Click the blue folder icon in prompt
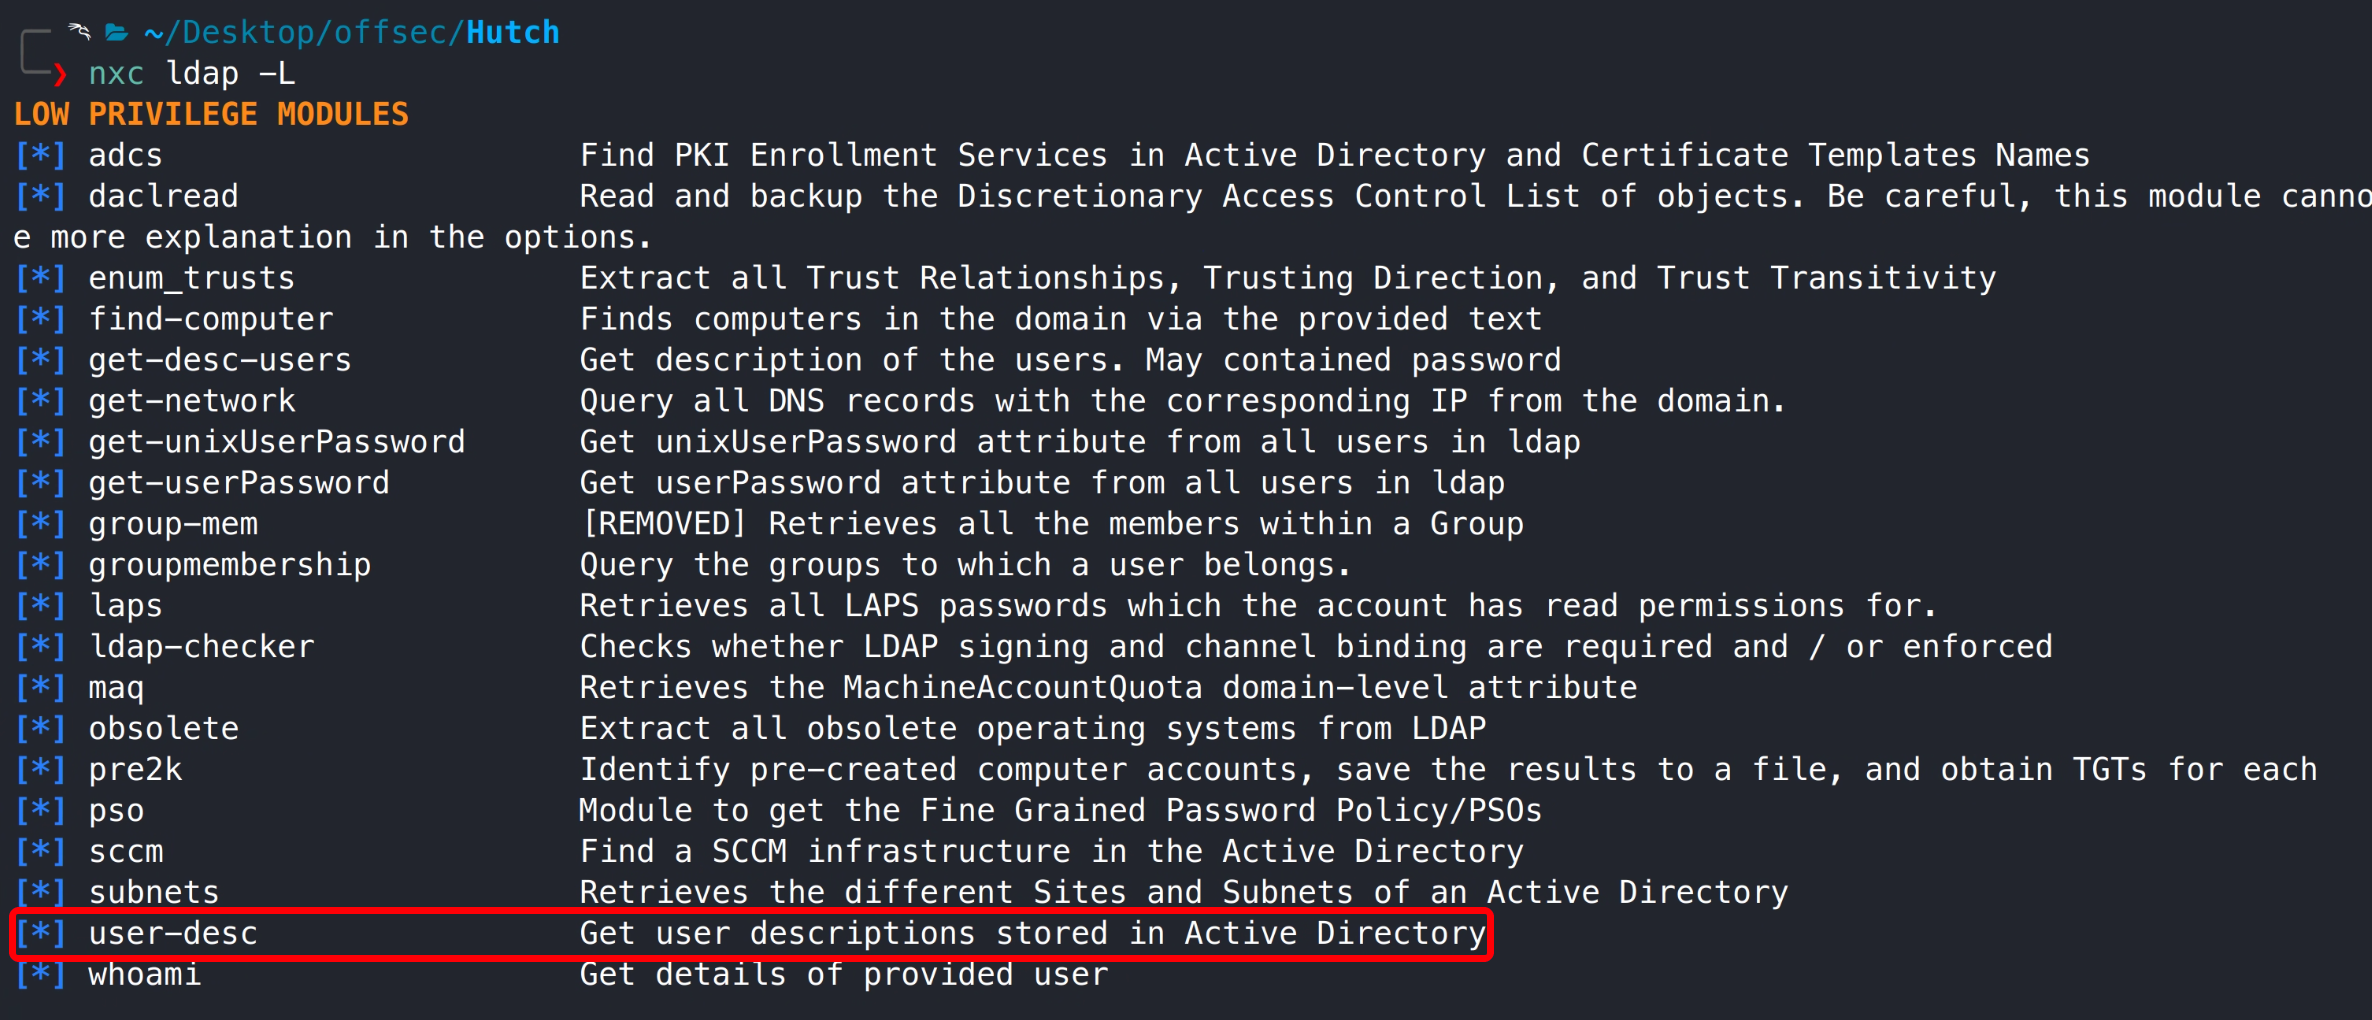The height and width of the screenshot is (1020, 2372). [x=117, y=33]
